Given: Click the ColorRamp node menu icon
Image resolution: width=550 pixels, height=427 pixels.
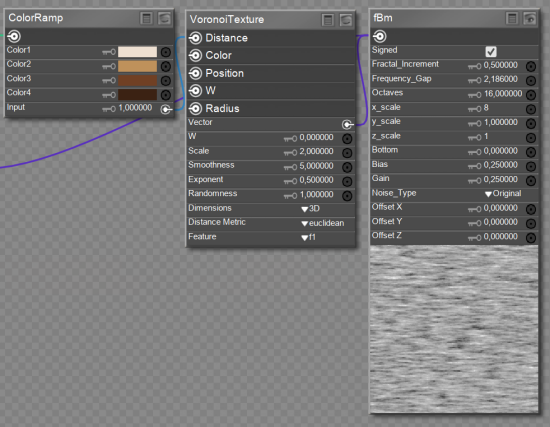Looking at the screenshot, I should point(146,18).
